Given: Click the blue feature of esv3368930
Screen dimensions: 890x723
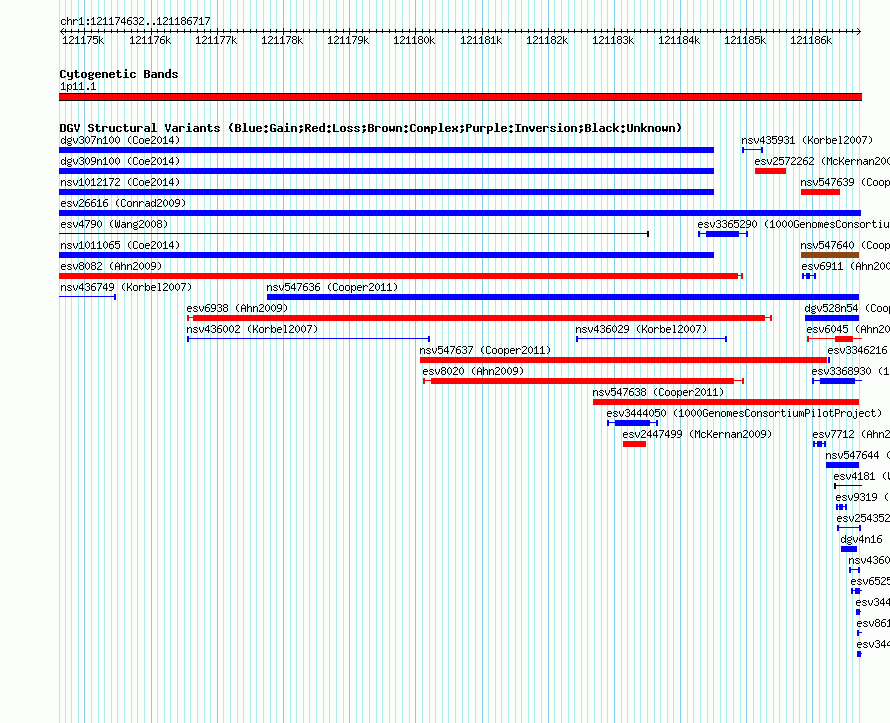Looking at the screenshot, I should [837, 381].
